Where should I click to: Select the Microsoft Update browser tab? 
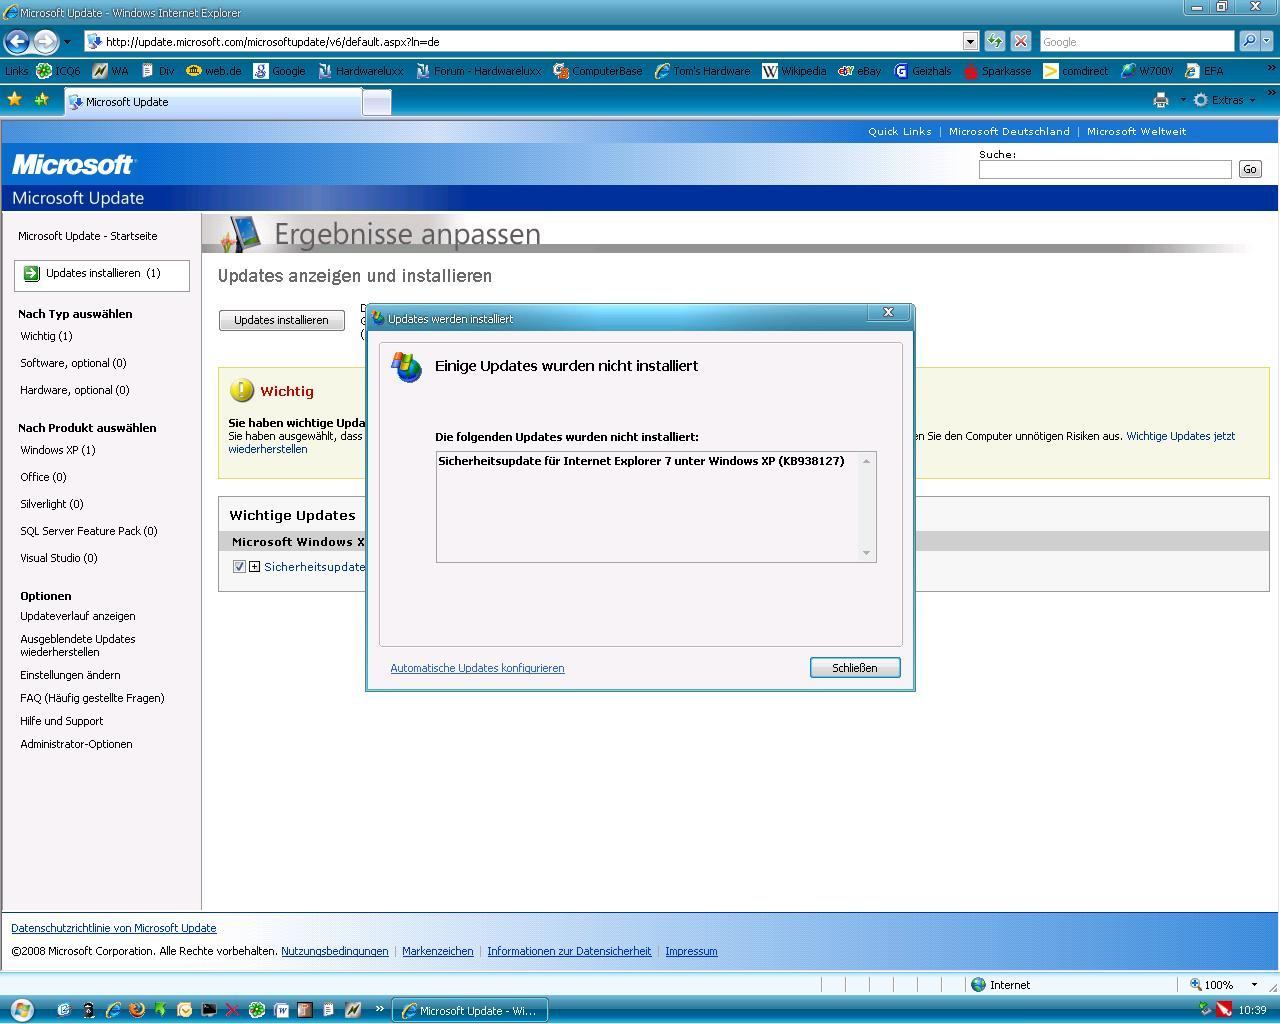pos(212,102)
